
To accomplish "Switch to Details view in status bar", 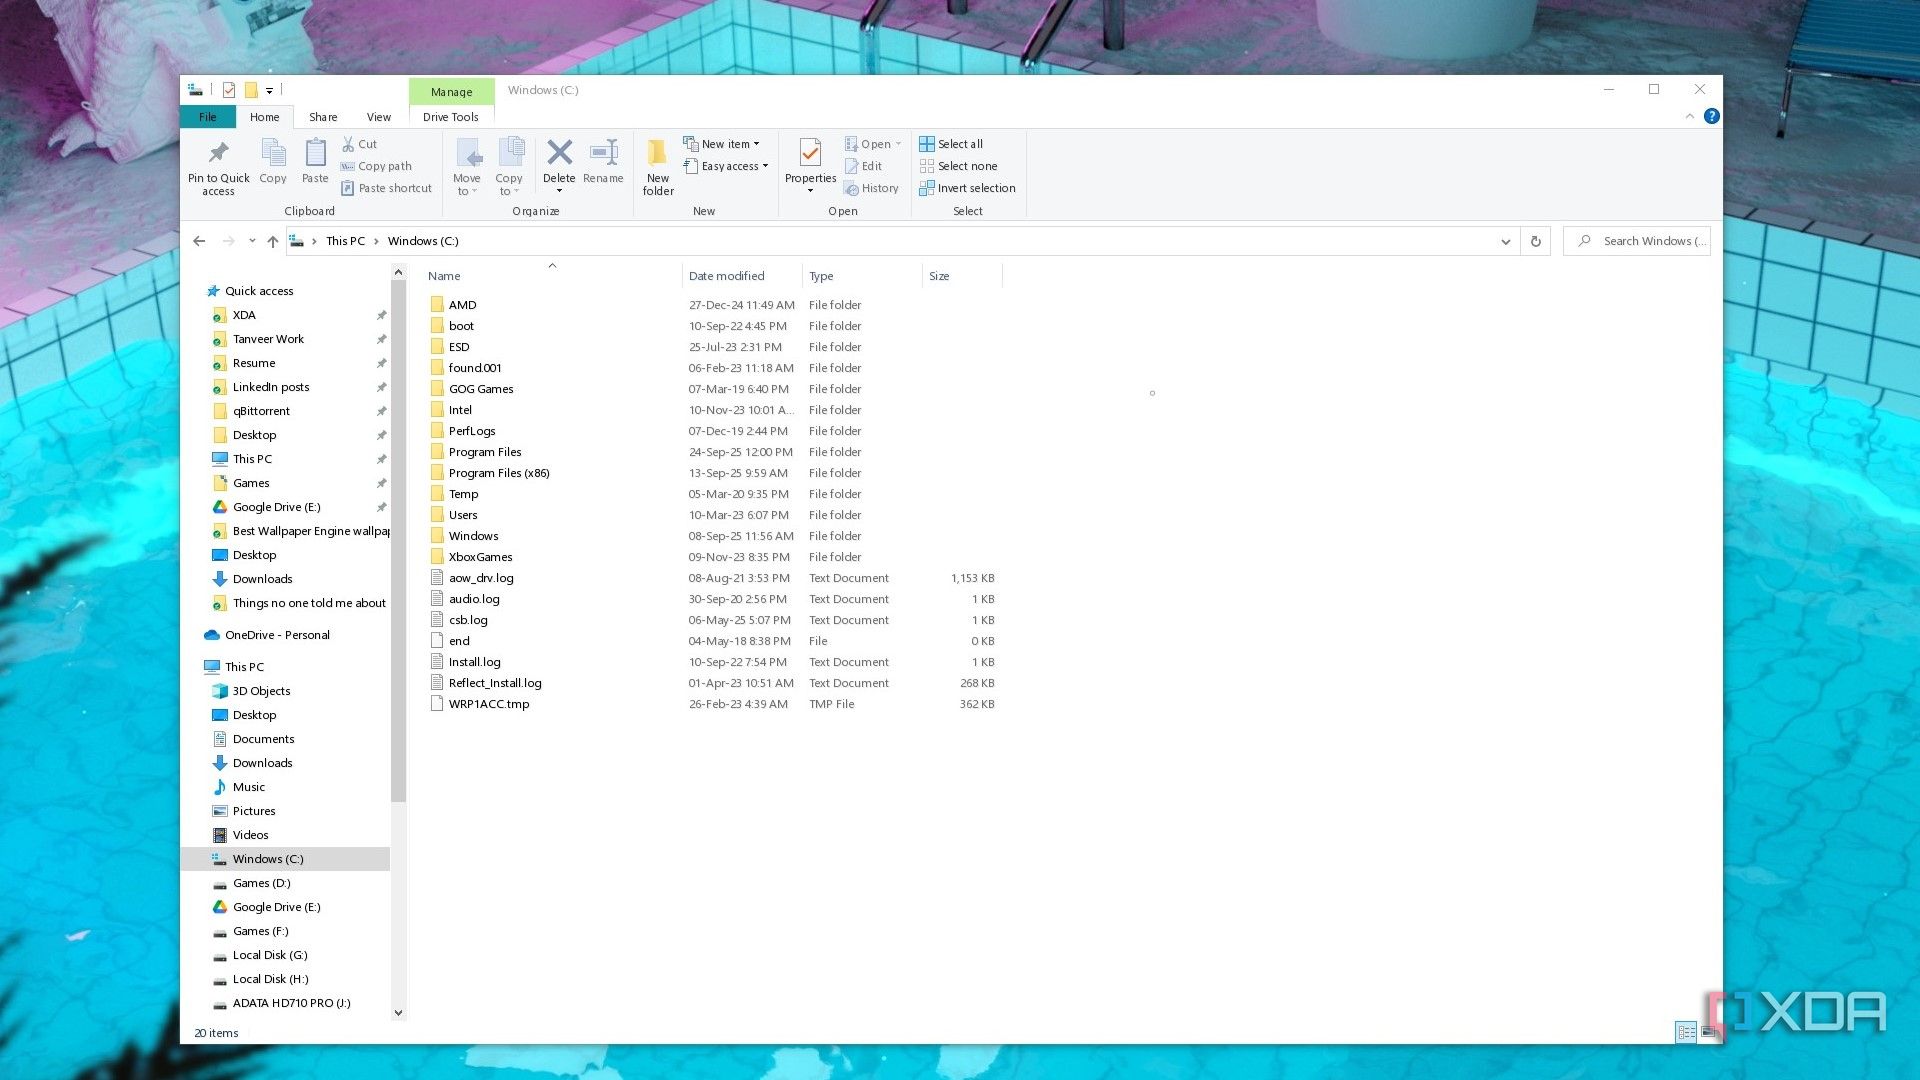I will click(1685, 1032).
